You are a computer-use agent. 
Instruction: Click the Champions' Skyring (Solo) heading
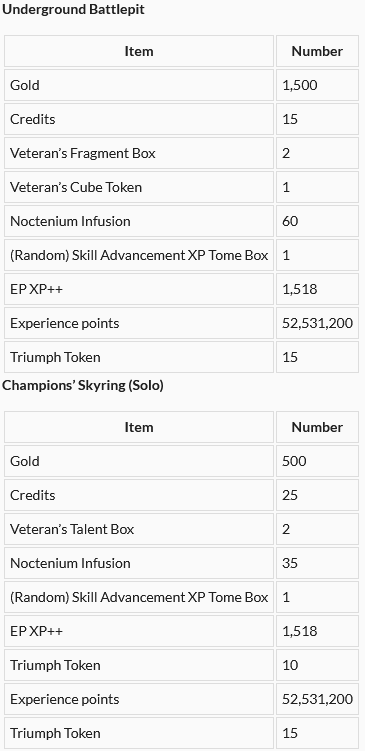83,386
